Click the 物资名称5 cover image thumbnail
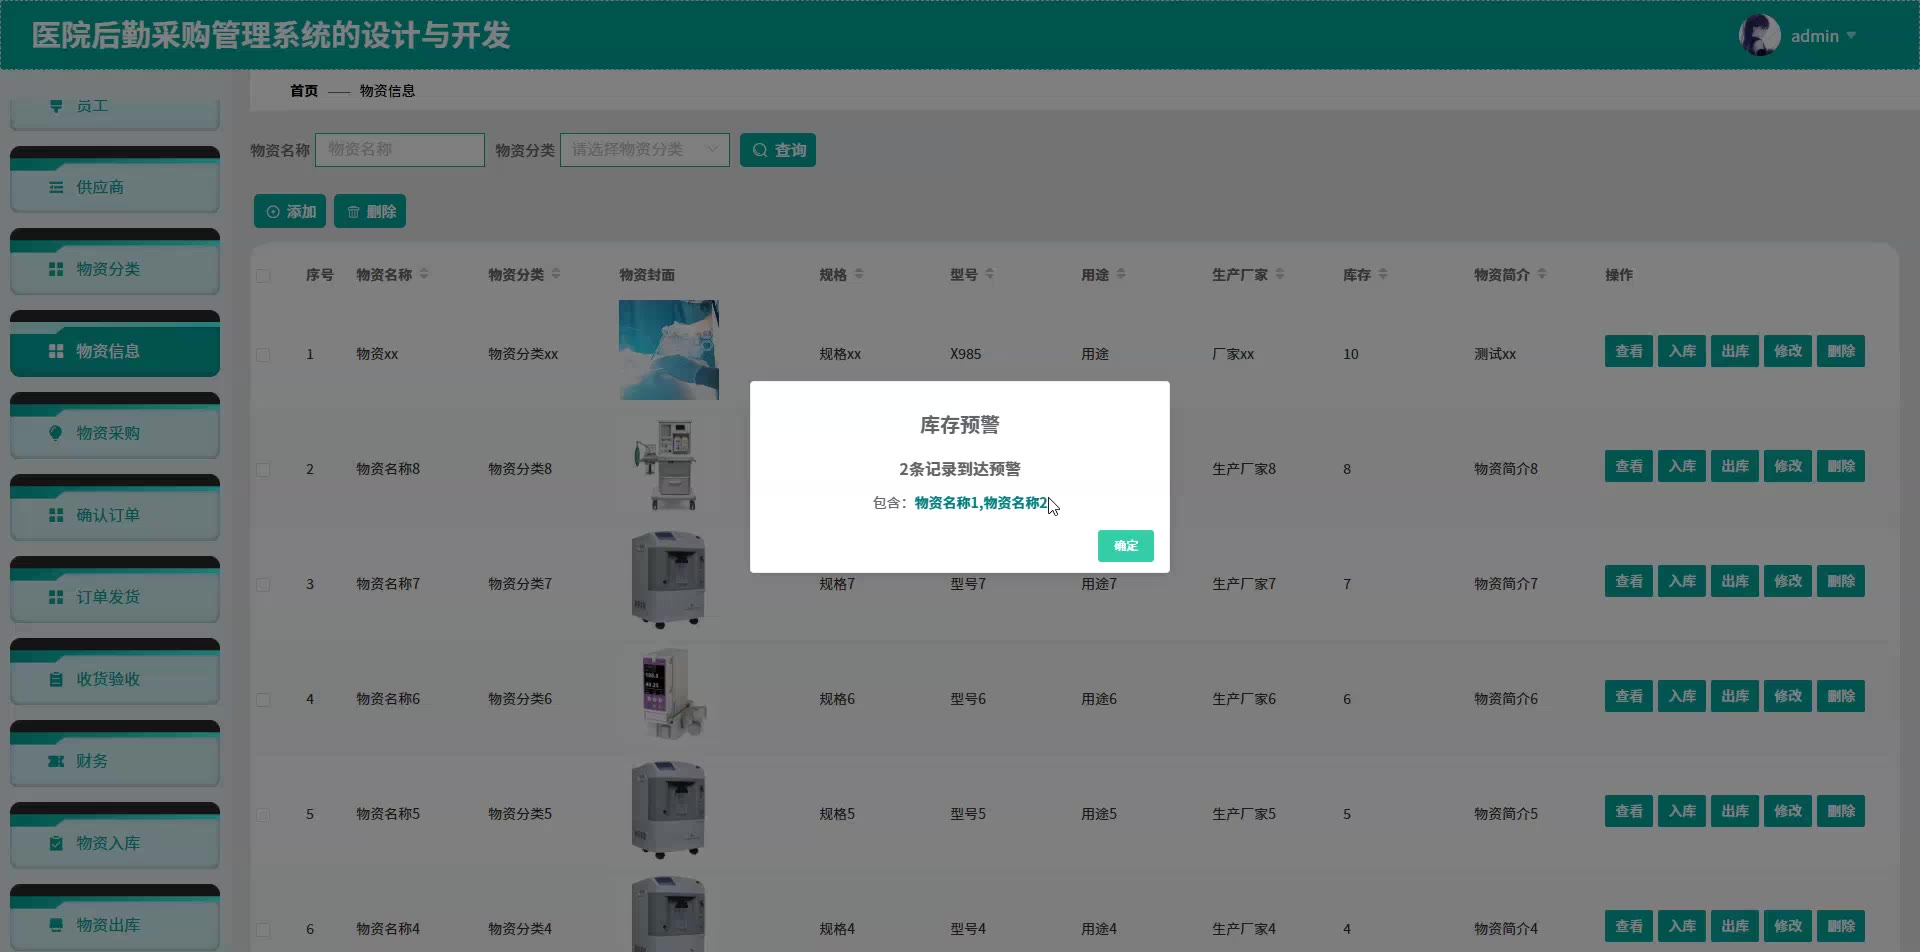The width and height of the screenshot is (1920, 952). coord(669,810)
